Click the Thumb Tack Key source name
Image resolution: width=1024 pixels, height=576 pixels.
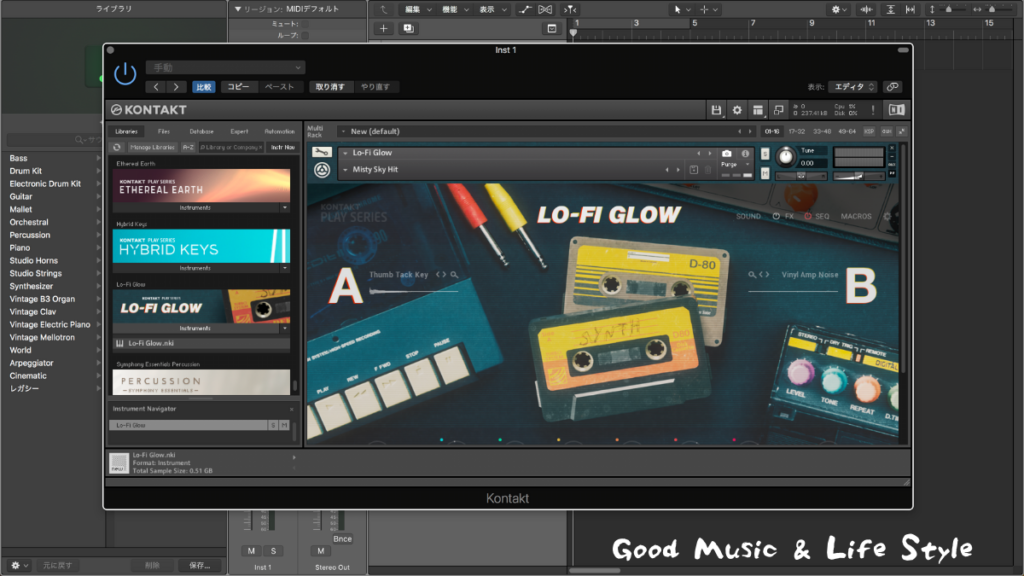(398, 275)
